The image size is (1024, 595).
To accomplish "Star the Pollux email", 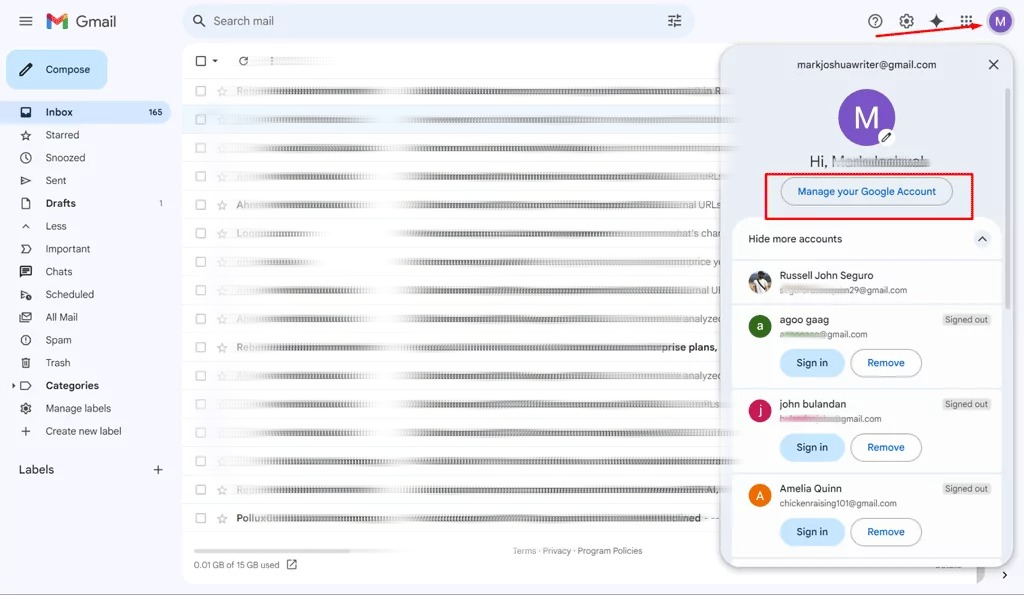I will pos(222,518).
